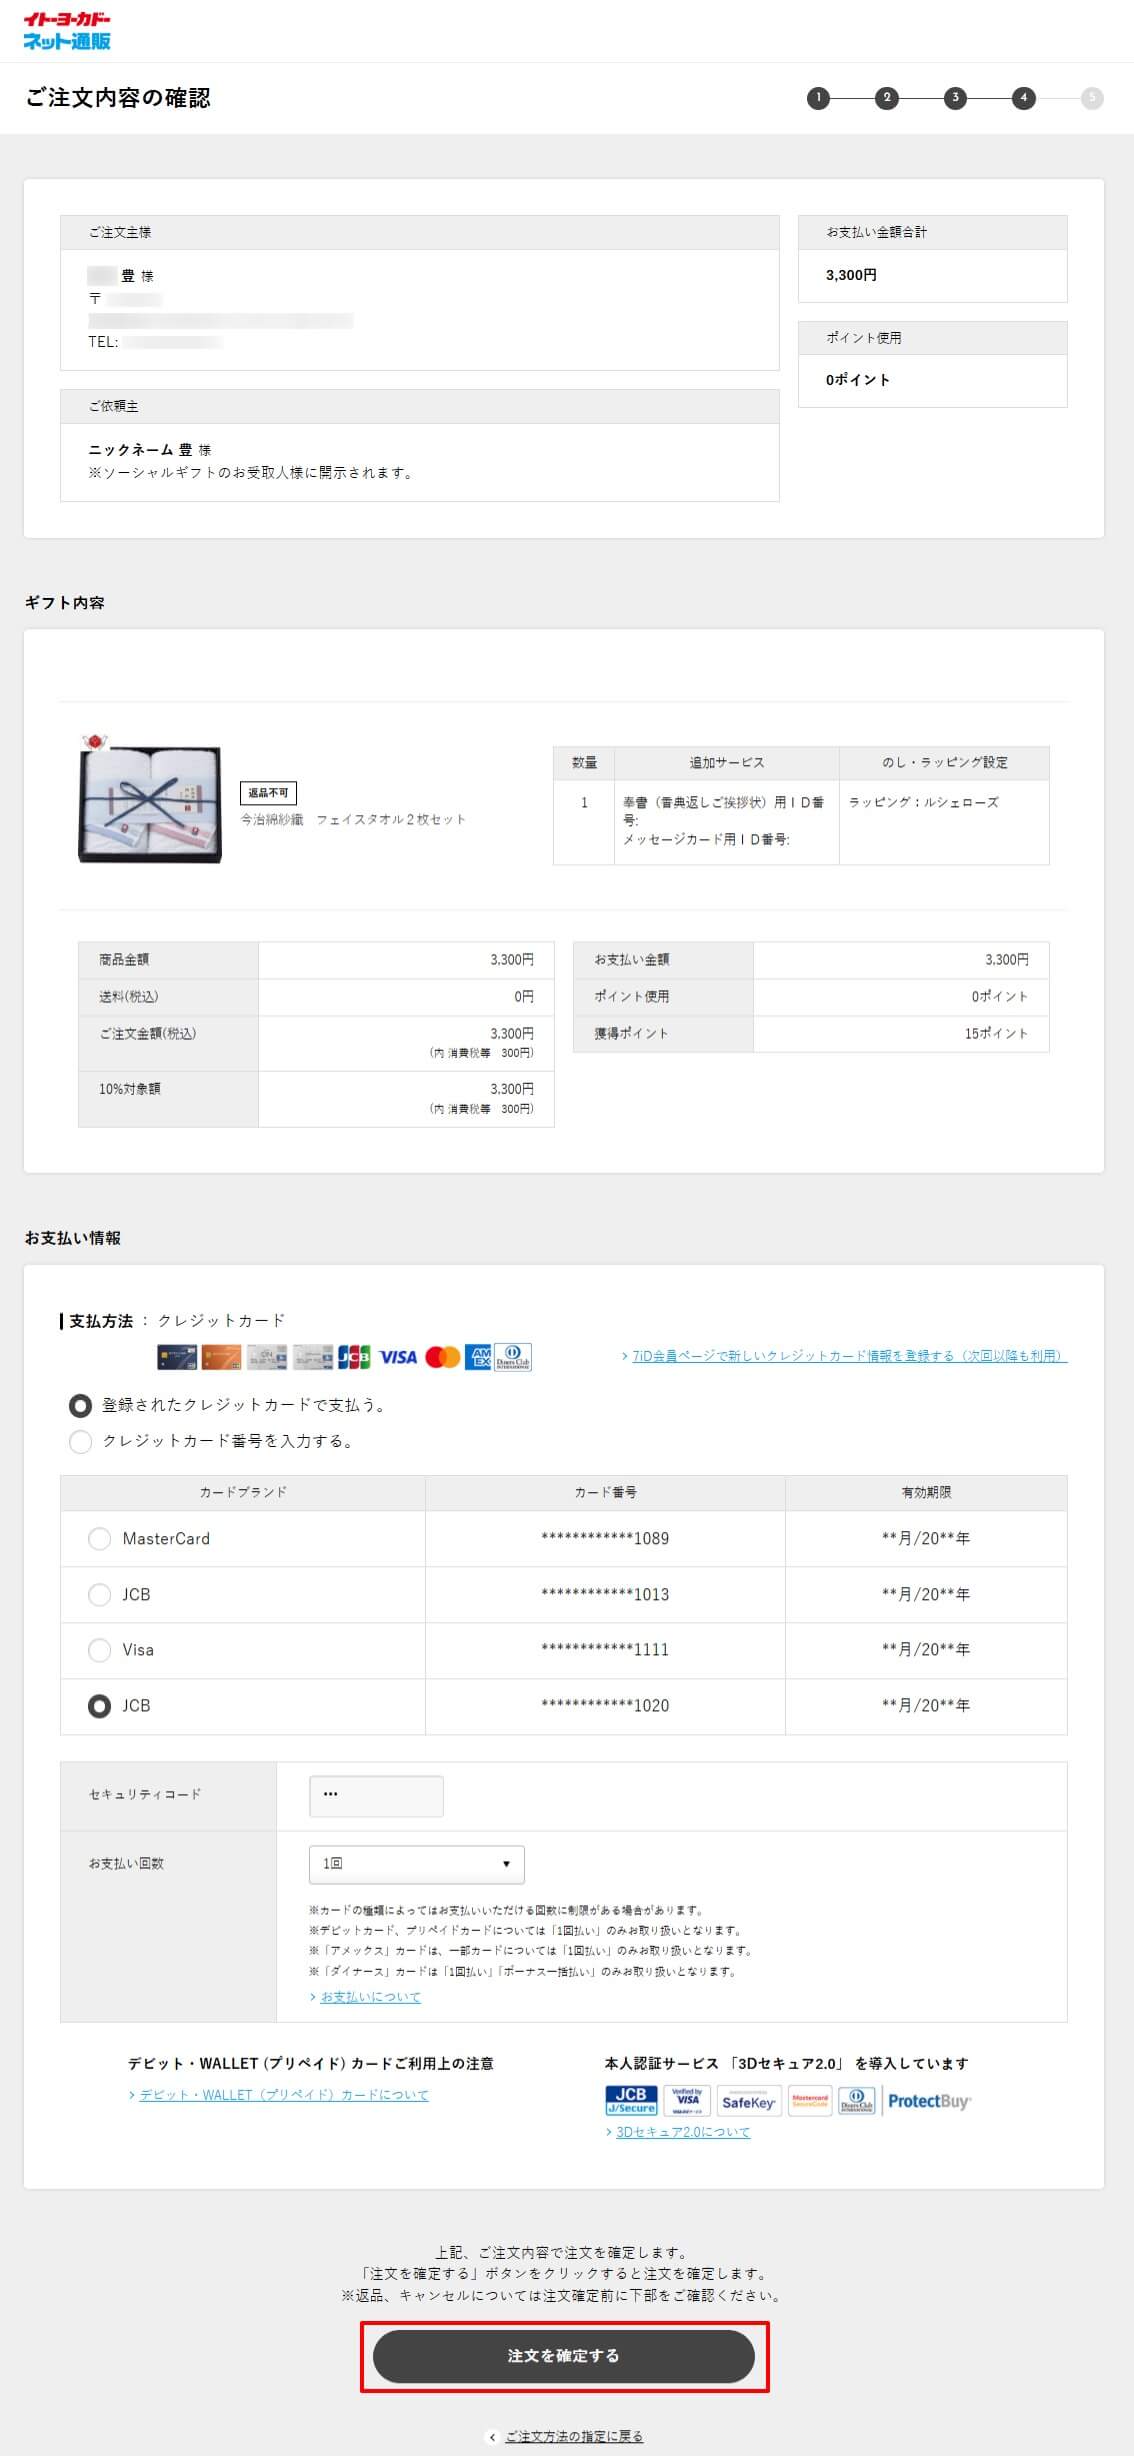
Task: Choose the Visa card ending in 1111
Action: (99, 1650)
